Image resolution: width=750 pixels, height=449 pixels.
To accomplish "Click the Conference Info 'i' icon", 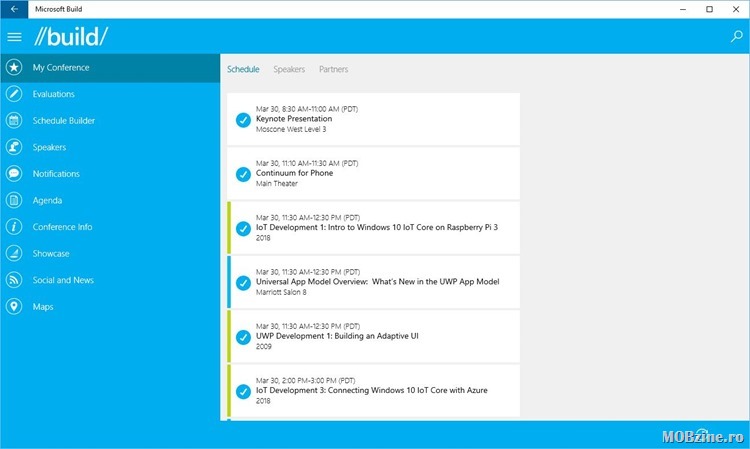I will [x=14, y=227].
